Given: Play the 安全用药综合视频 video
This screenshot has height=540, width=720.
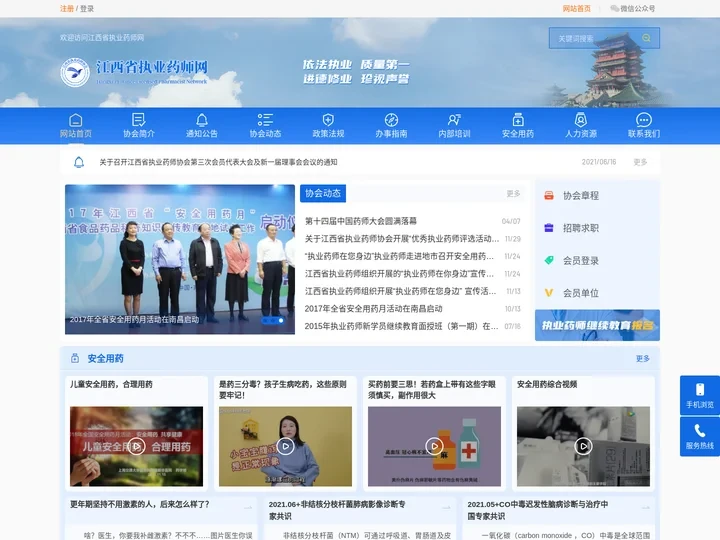Looking at the screenshot, I should point(583,446).
